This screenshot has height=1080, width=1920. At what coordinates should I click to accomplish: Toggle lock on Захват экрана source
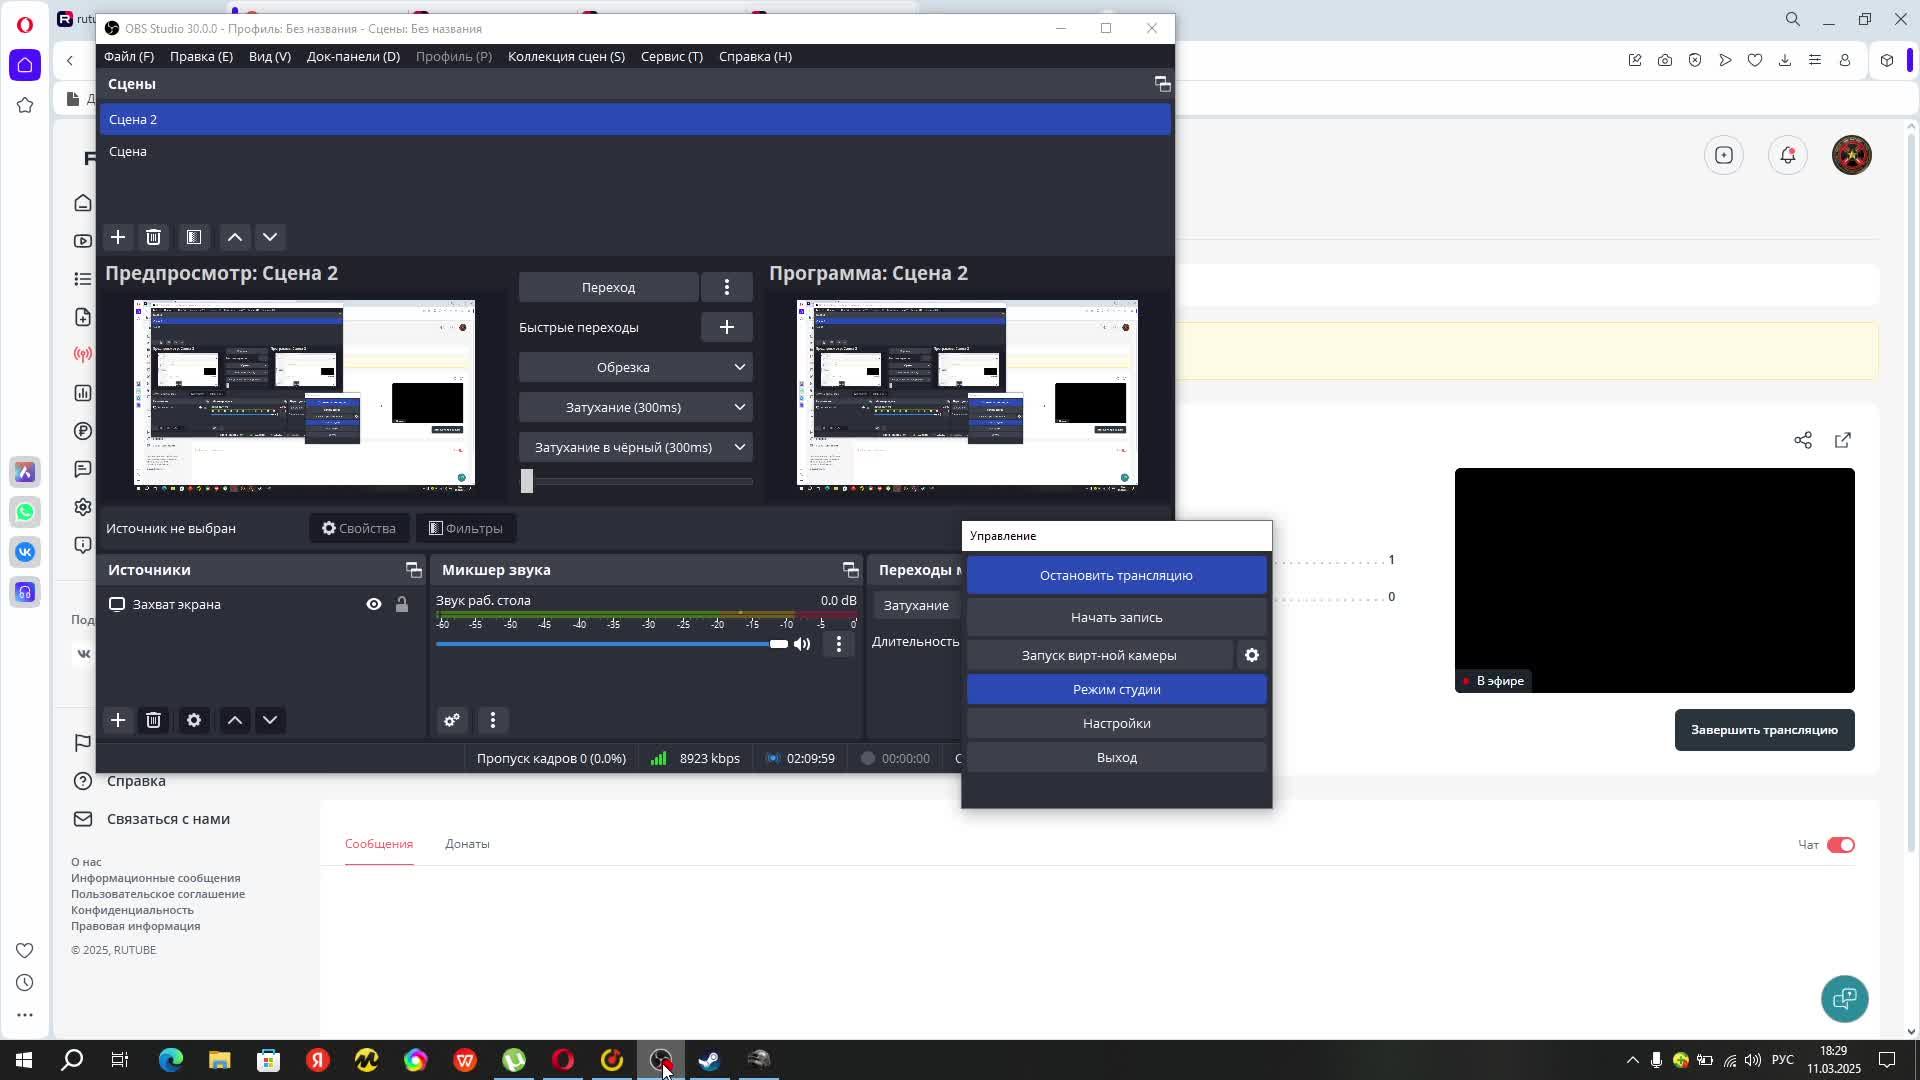point(401,604)
